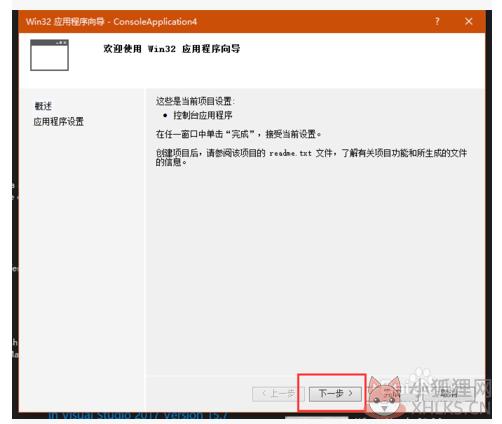Click the ConsoleApplication4 dialog title bar text
This screenshot has width=502, height=424.
click(x=111, y=22)
